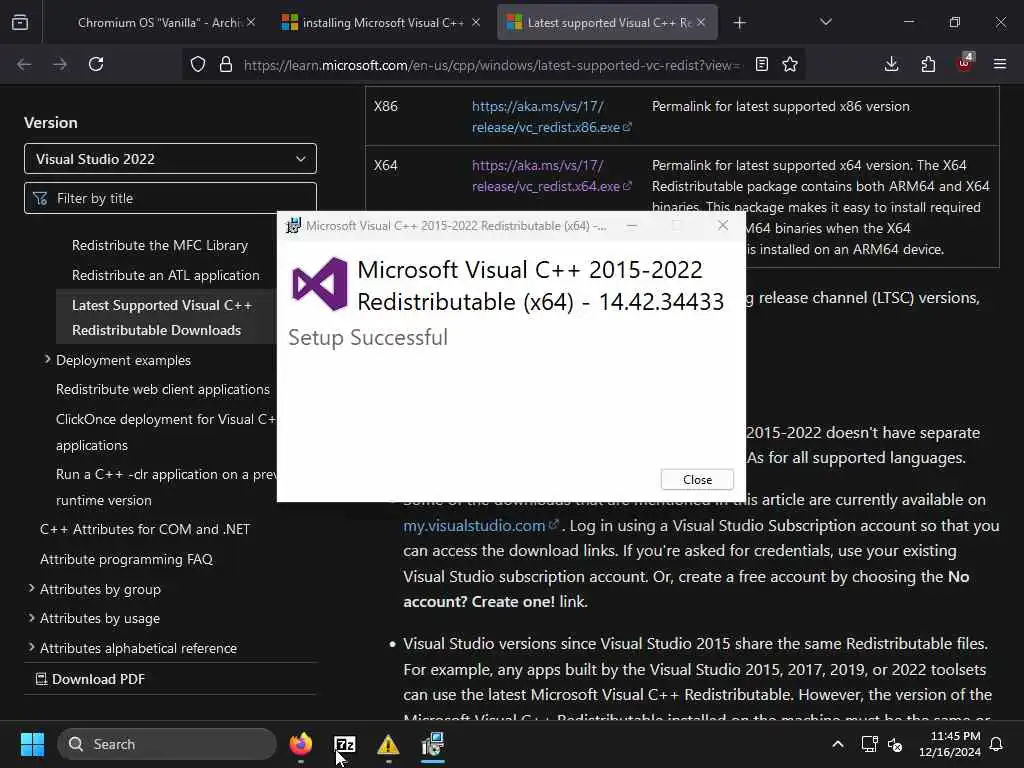Open Redistribute web client applications article
This screenshot has height=768, width=1024.
tap(163, 389)
